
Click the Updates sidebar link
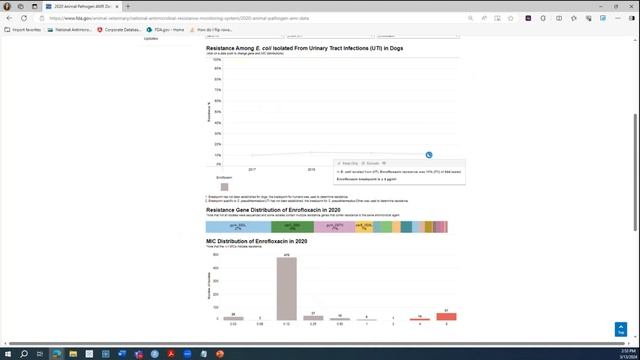tap(151, 39)
